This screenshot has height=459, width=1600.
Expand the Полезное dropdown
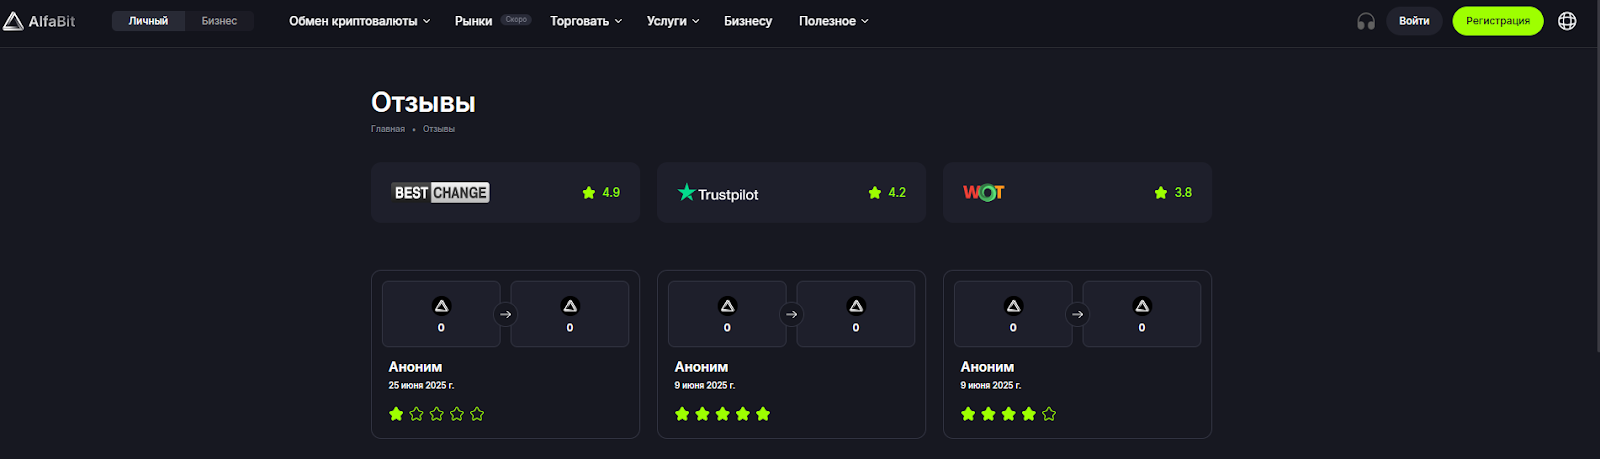[x=834, y=21]
